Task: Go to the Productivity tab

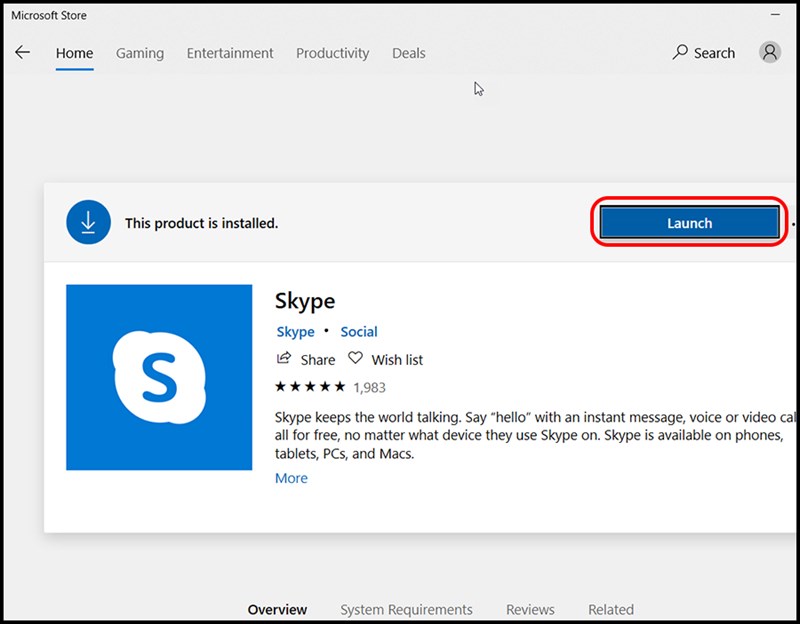Action: 333,53
